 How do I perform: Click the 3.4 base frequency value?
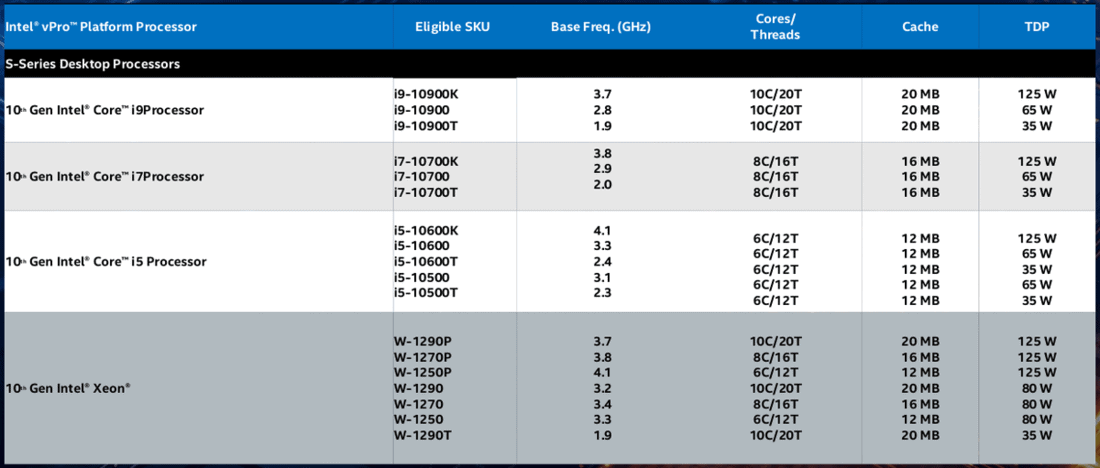(603, 404)
